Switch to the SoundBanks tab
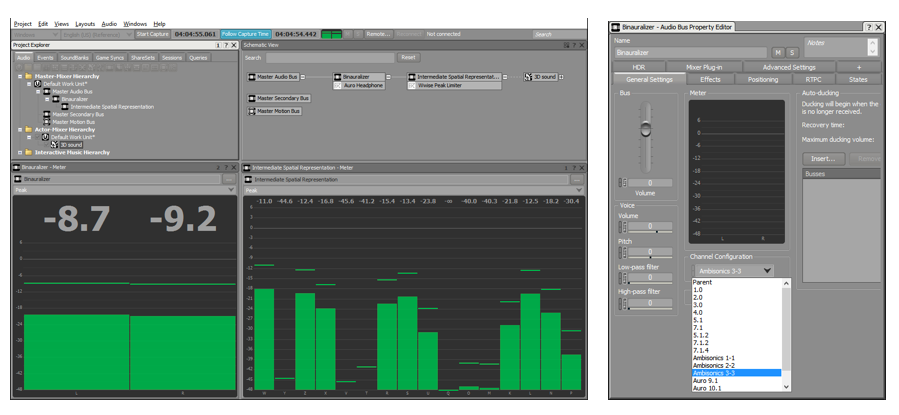 point(75,57)
